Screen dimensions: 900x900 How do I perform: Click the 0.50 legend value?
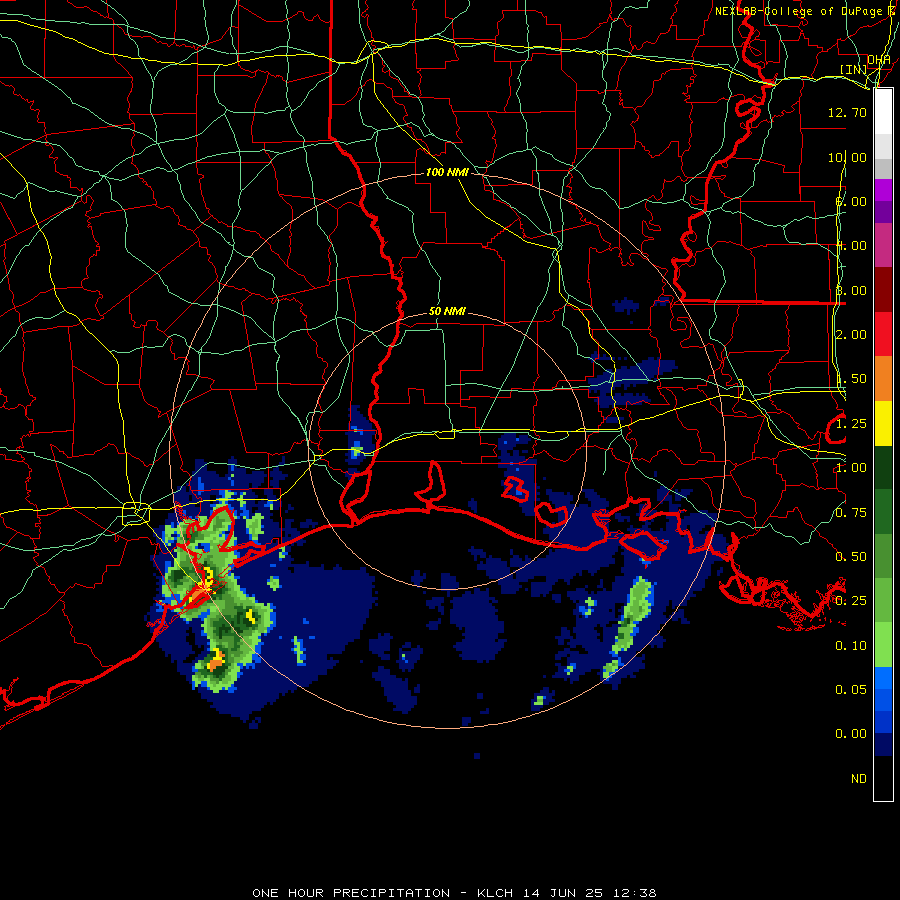pos(851,557)
